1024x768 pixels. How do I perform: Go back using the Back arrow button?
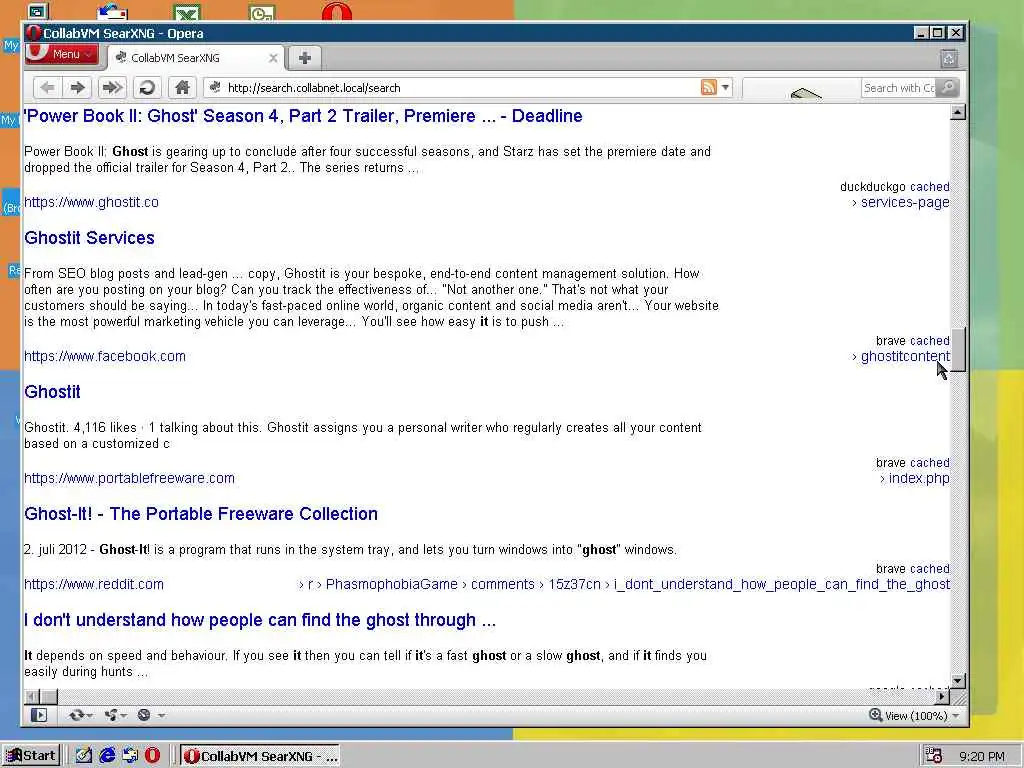pyautogui.click(x=47, y=88)
